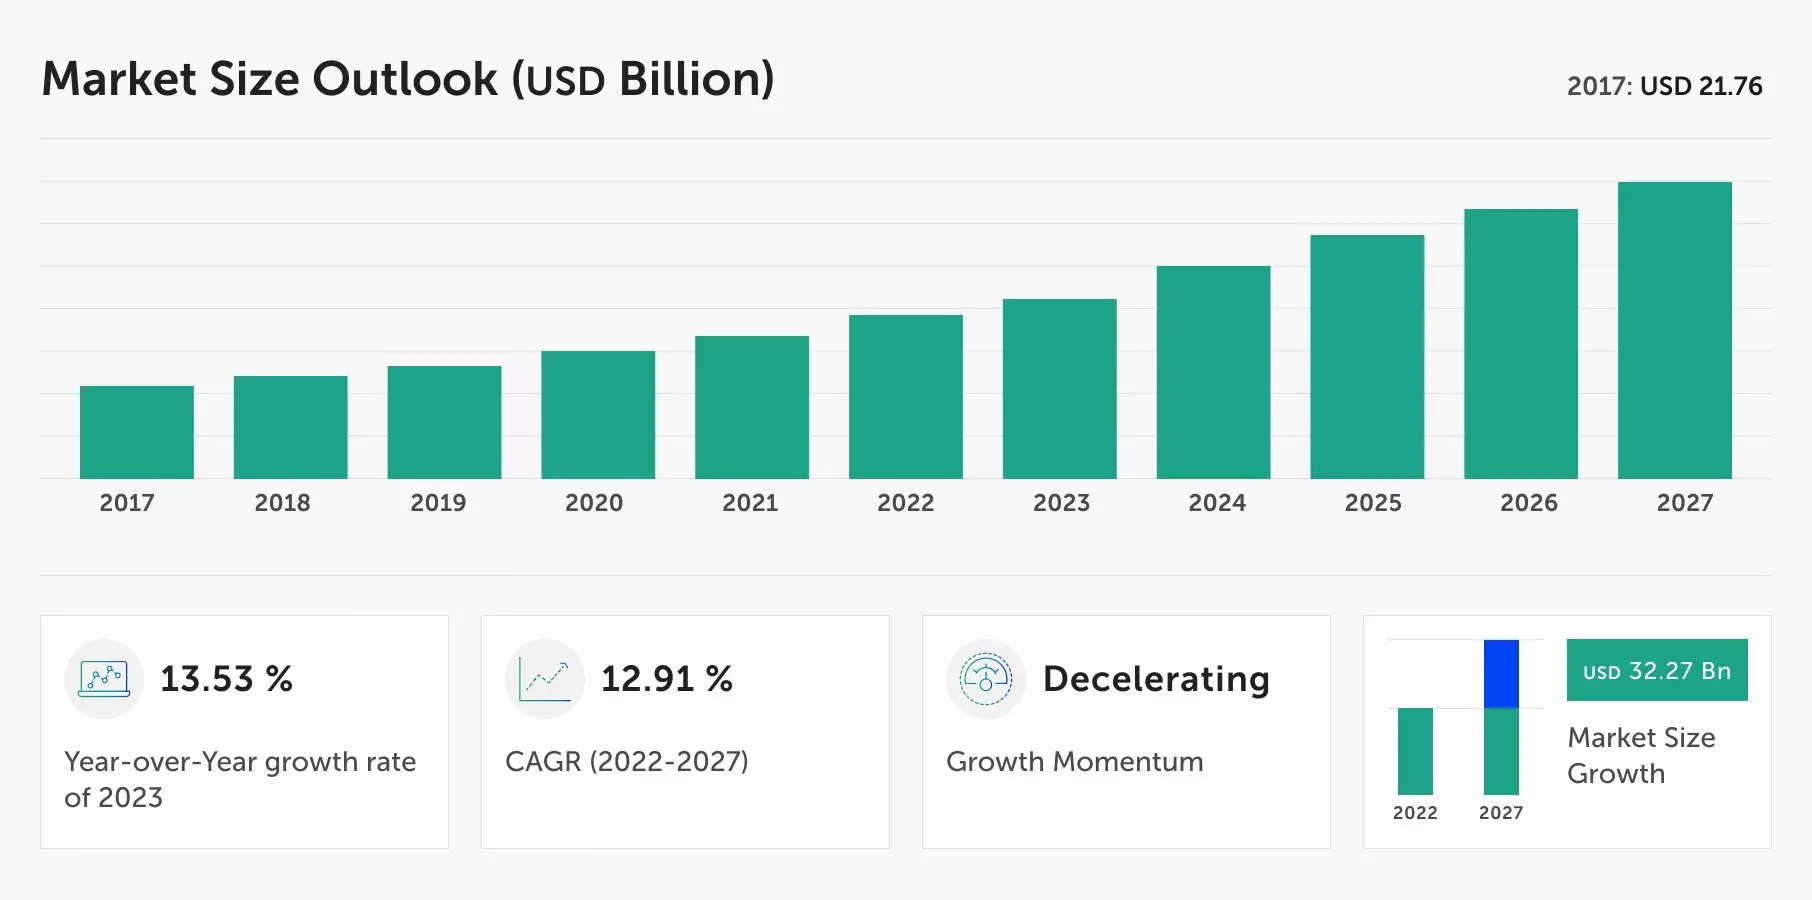1812x900 pixels.
Task: Click the '2021' x-axis label
Action: click(750, 503)
